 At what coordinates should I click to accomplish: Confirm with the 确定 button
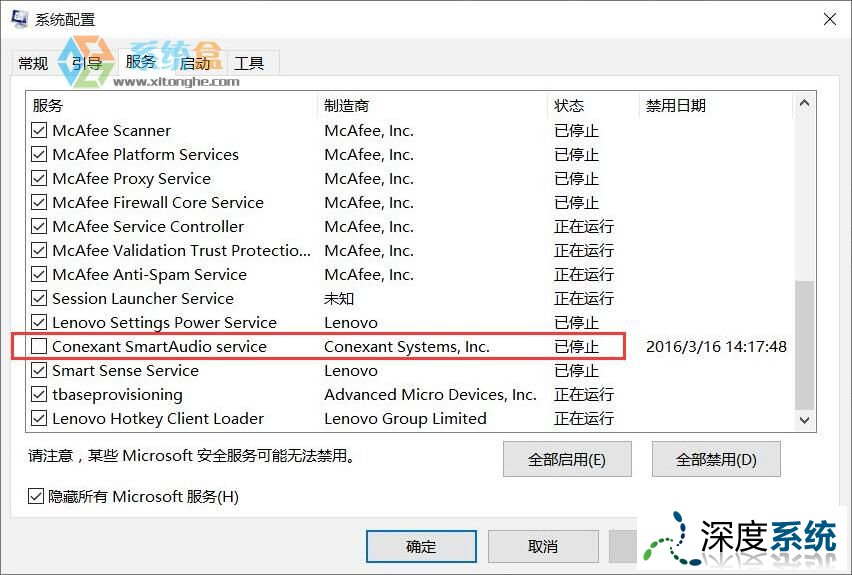421,546
